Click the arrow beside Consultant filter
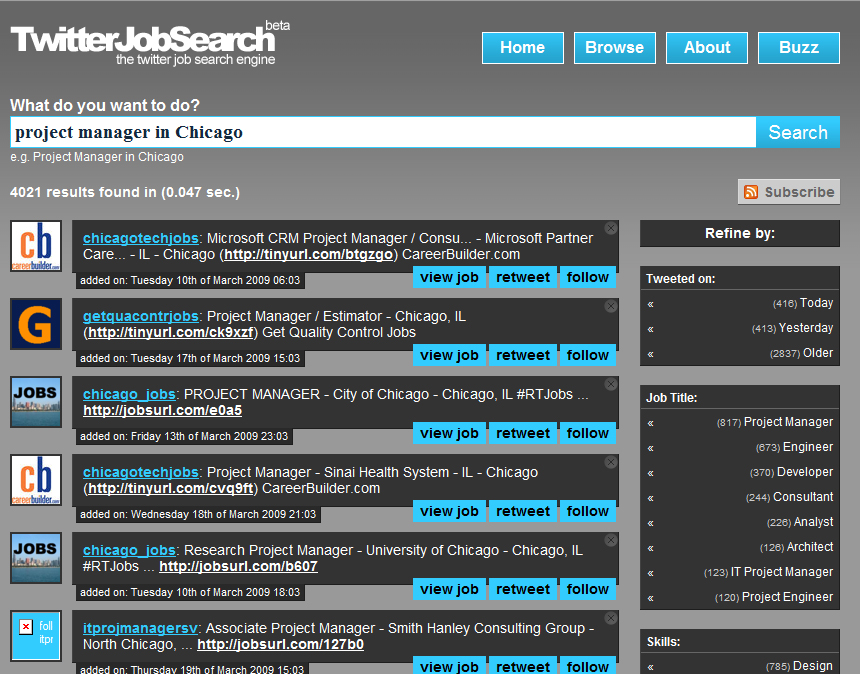This screenshot has height=674, width=860. click(650, 498)
